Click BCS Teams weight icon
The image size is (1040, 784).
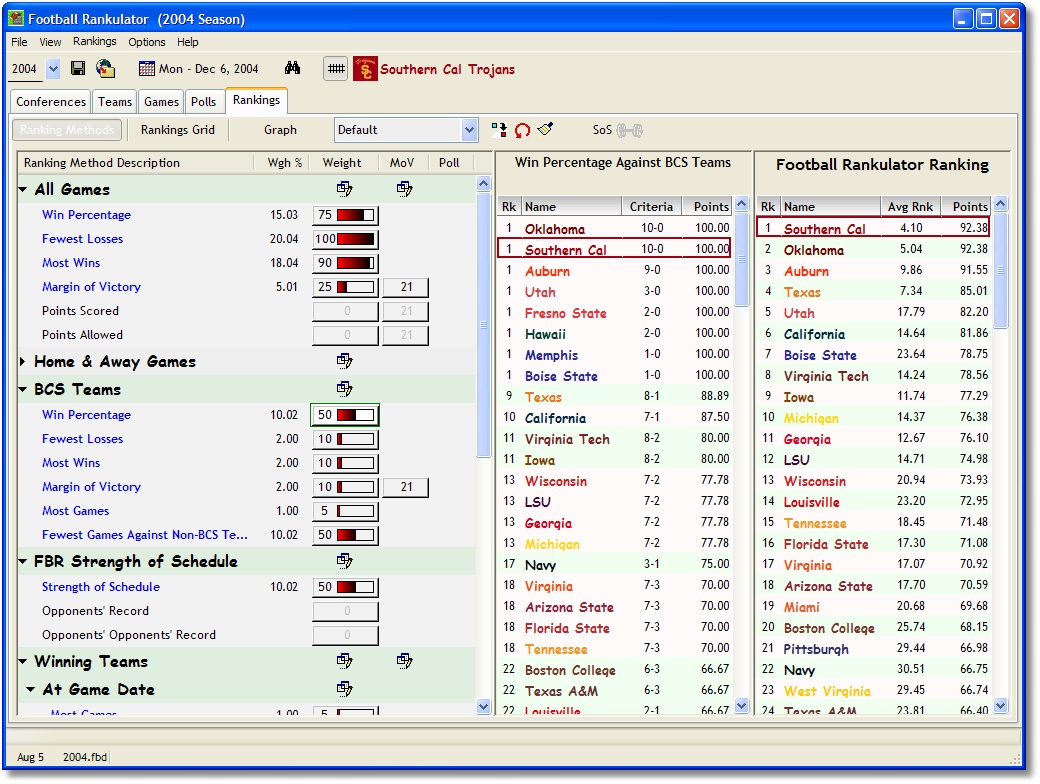(344, 389)
